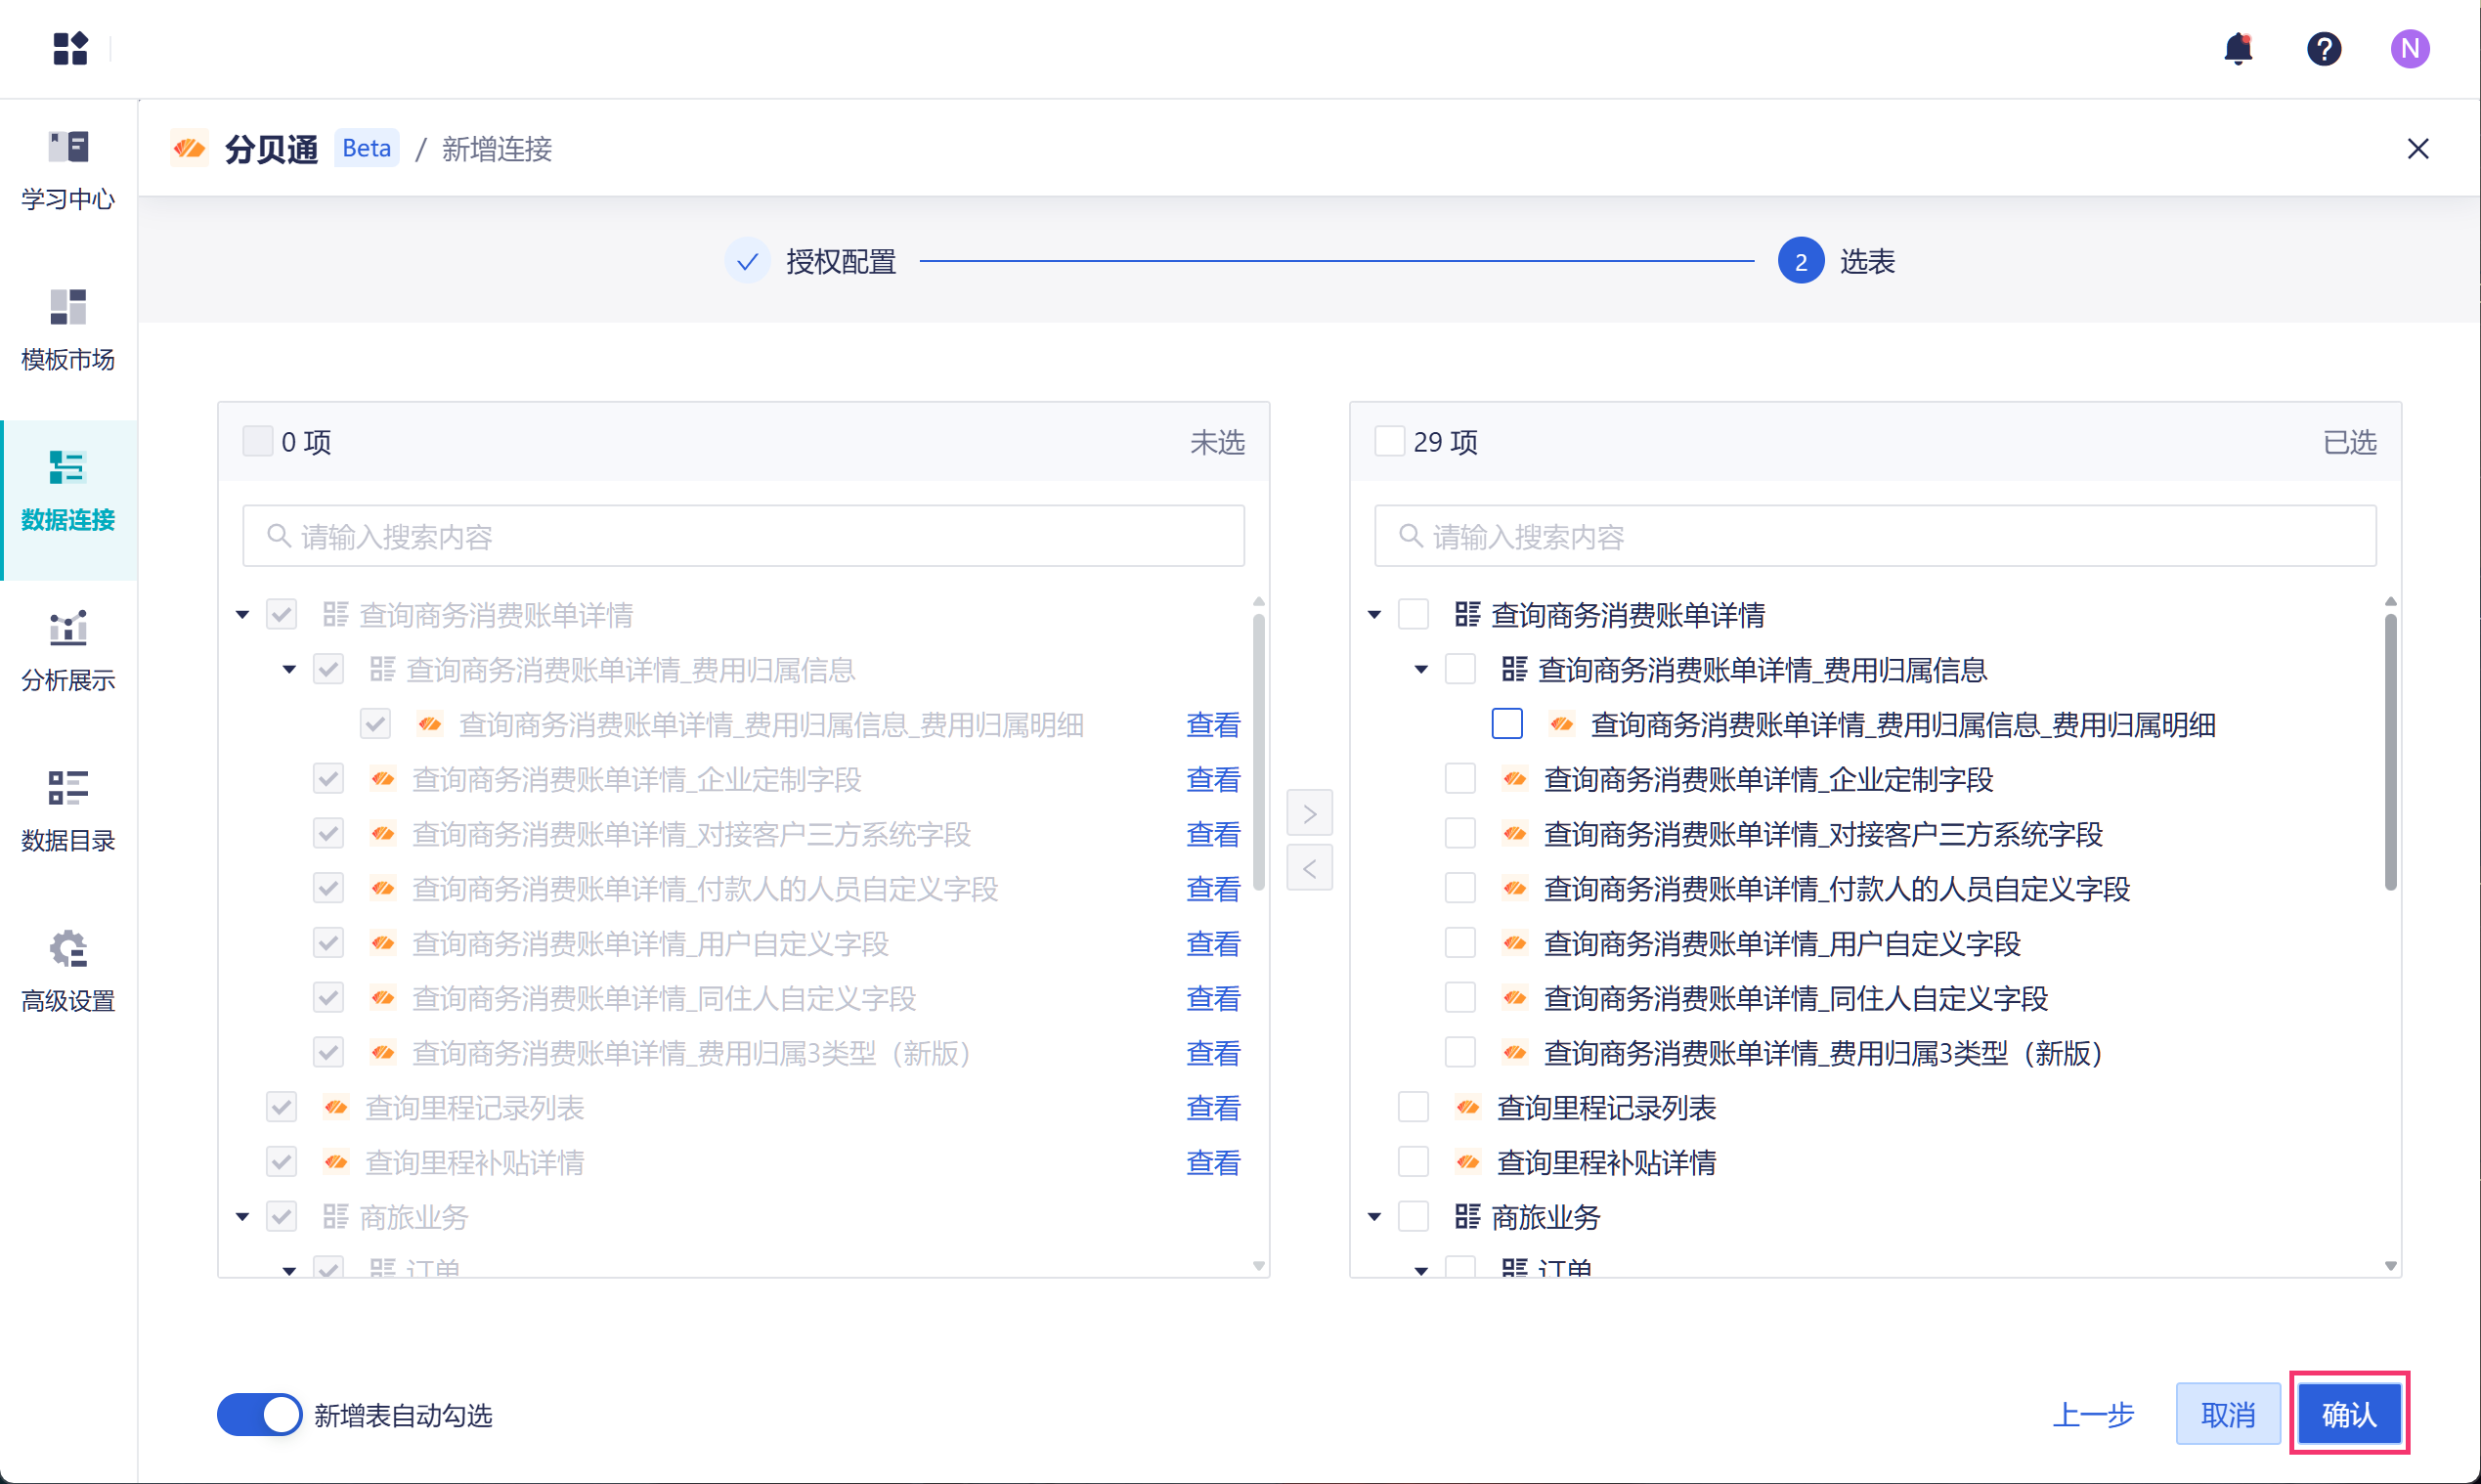Click the move-right arrow transfer button
This screenshot has width=2481, height=1484.
click(1308, 813)
